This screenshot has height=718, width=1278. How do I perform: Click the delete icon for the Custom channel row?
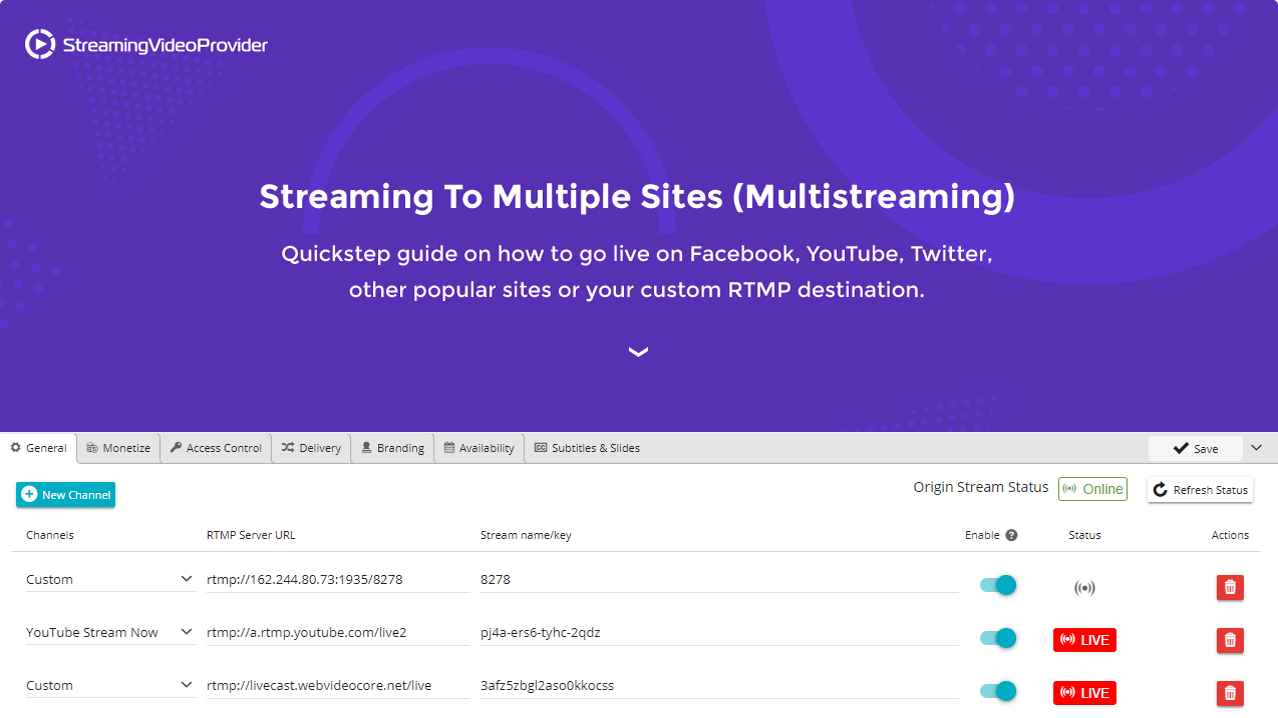tap(1229, 587)
